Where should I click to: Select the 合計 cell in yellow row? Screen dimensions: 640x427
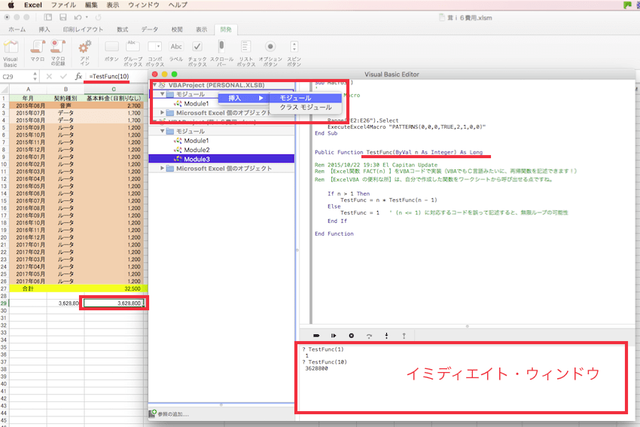coord(28,288)
